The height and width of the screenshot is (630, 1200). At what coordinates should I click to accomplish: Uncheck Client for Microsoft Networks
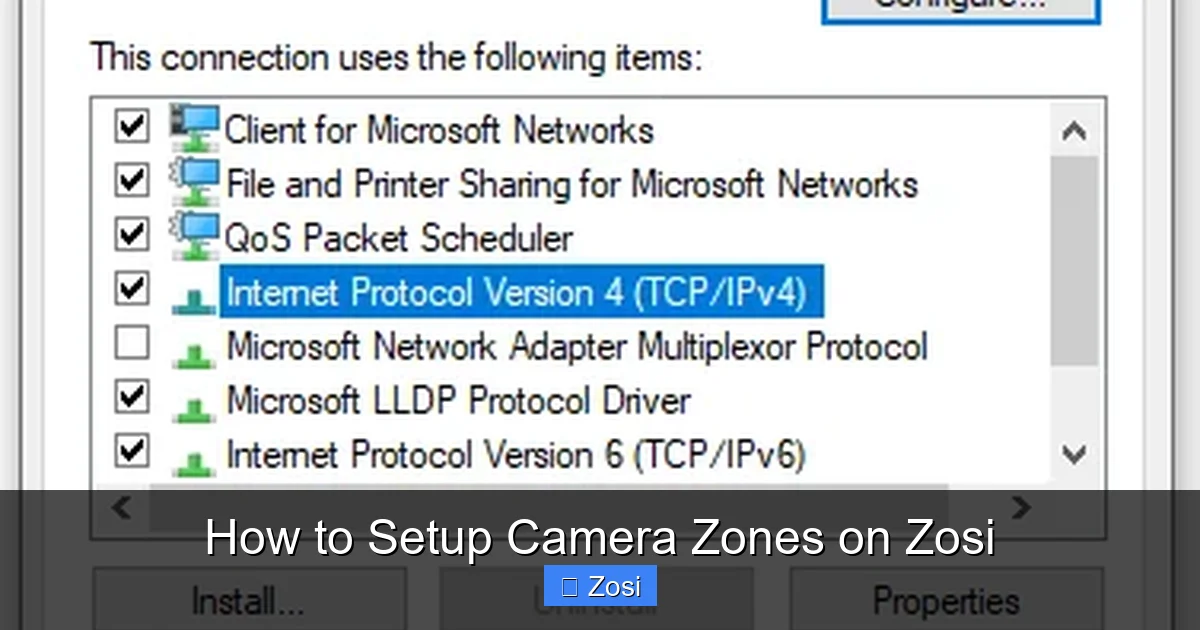click(x=130, y=126)
